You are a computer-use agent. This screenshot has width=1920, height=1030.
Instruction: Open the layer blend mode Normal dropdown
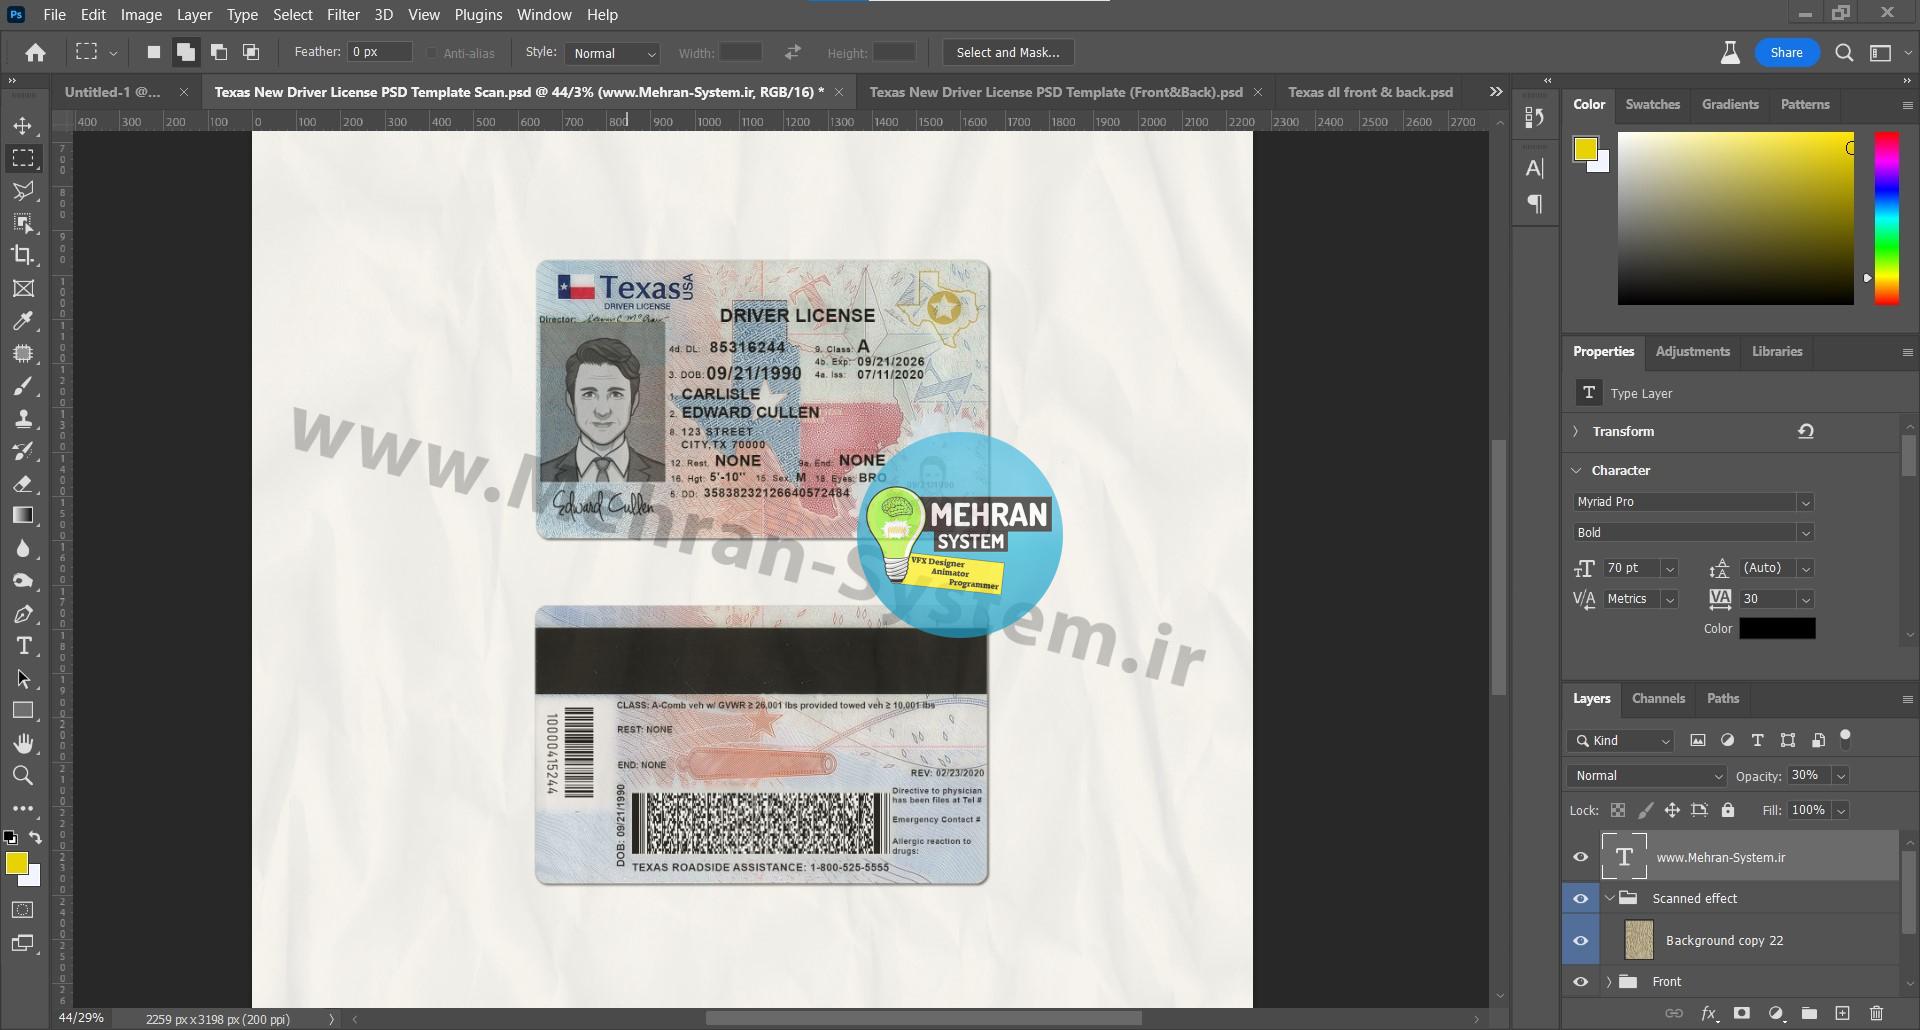click(x=1646, y=776)
